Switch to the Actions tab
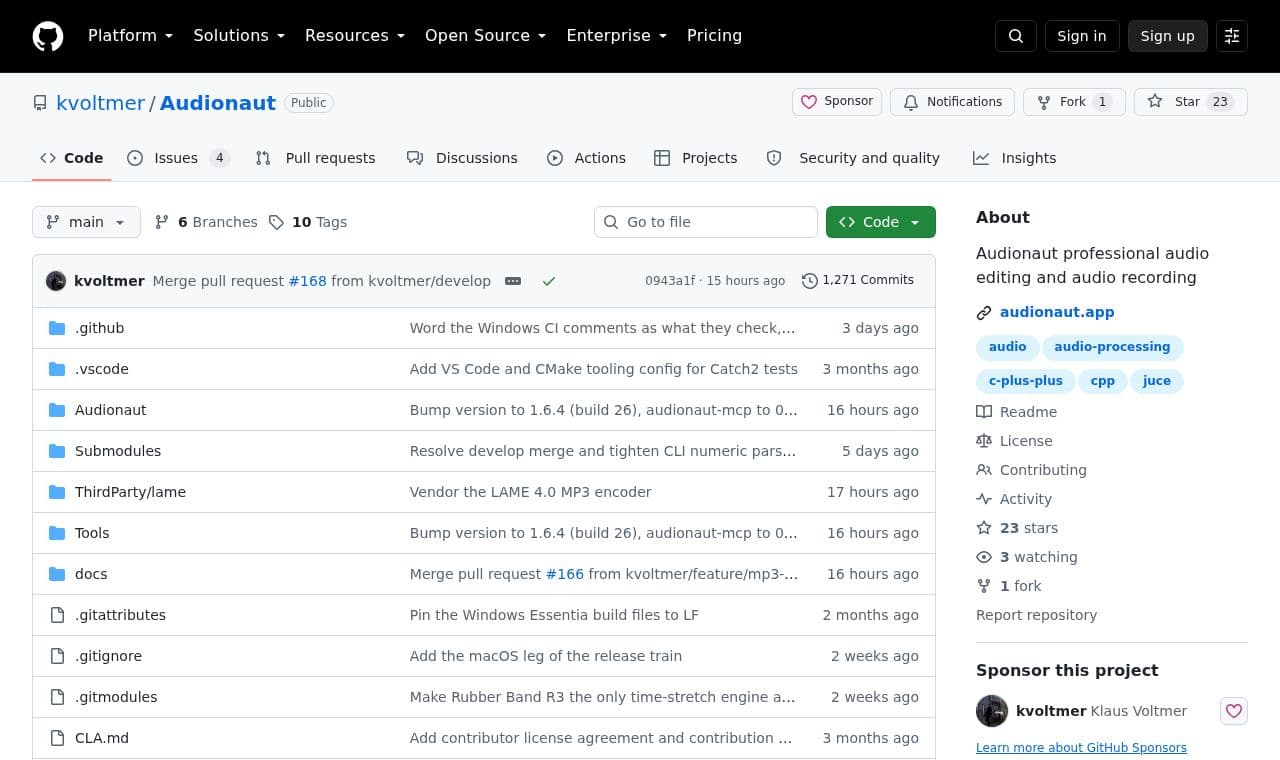Screen dimensions: 1280x760 pyautogui.click(x=586, y=158)
